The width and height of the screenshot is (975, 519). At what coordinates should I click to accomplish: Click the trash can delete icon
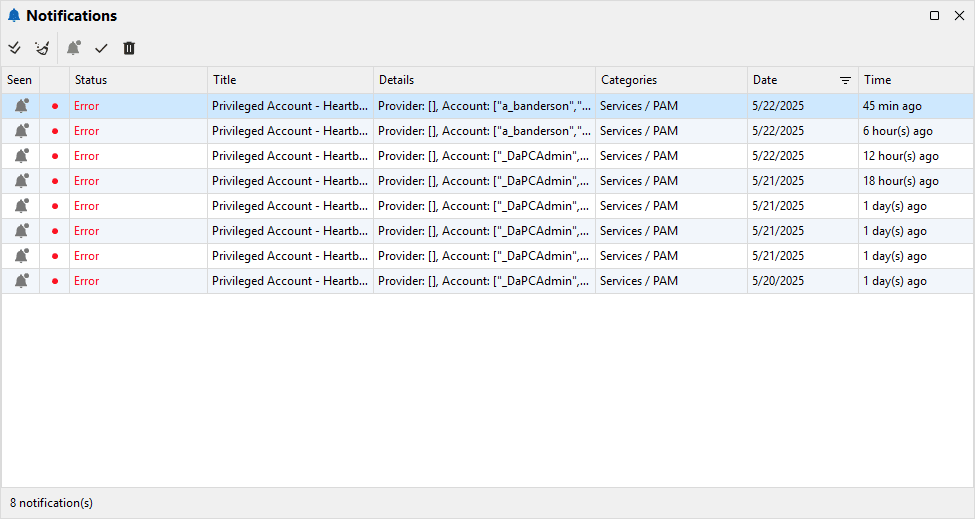(x=129, y=48)
